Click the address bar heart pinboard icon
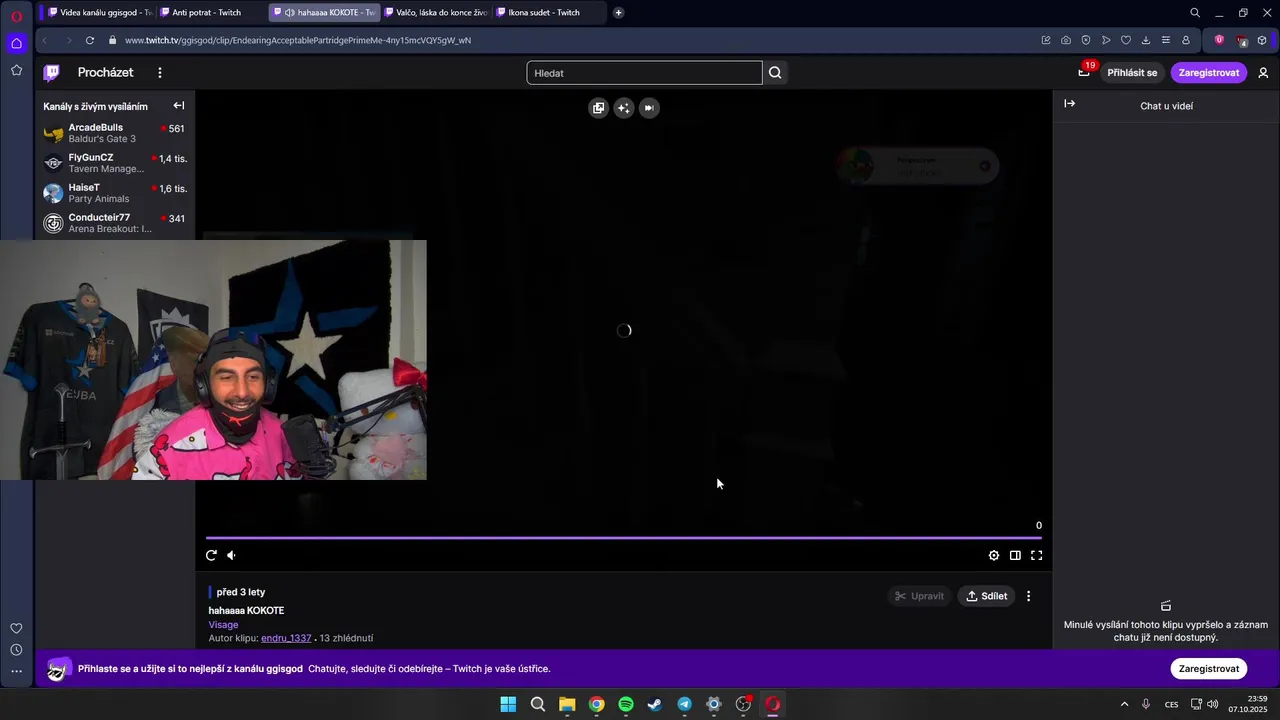The height and width of the screenshot is (720, 1280). point(1126,40)
